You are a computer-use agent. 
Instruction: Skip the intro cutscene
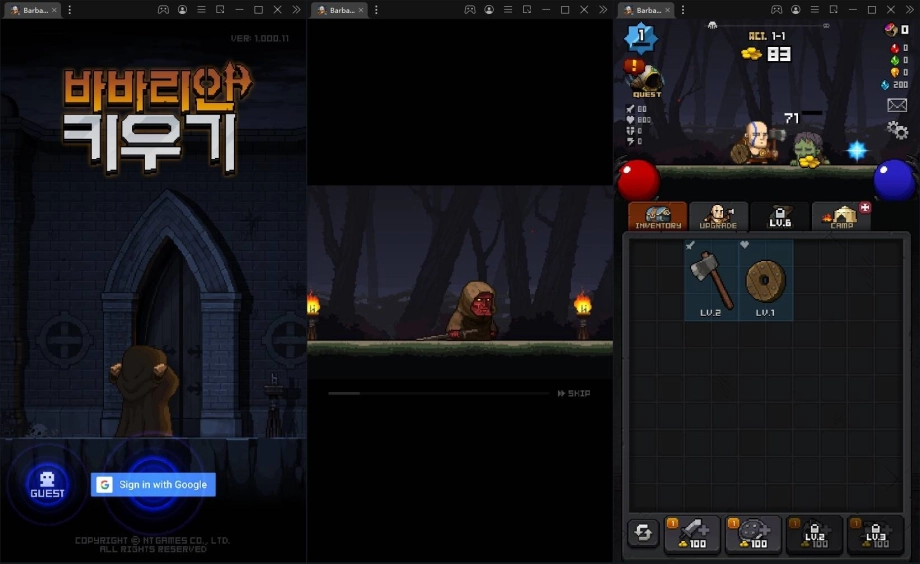pyautogui.click(x=573, y=394)
